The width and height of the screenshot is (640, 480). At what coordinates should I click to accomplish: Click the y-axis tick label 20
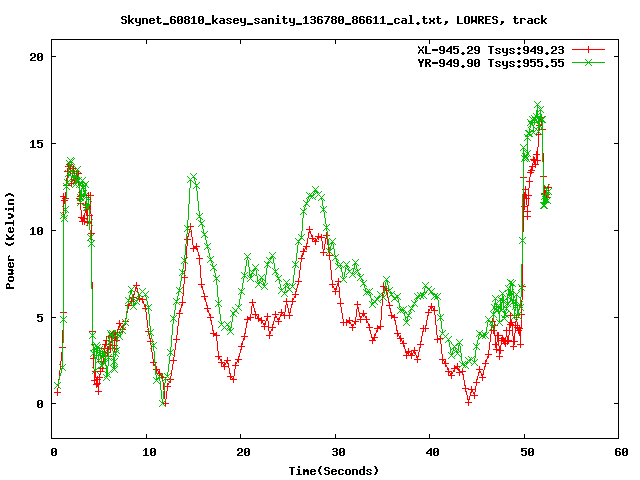click(36, 57)
